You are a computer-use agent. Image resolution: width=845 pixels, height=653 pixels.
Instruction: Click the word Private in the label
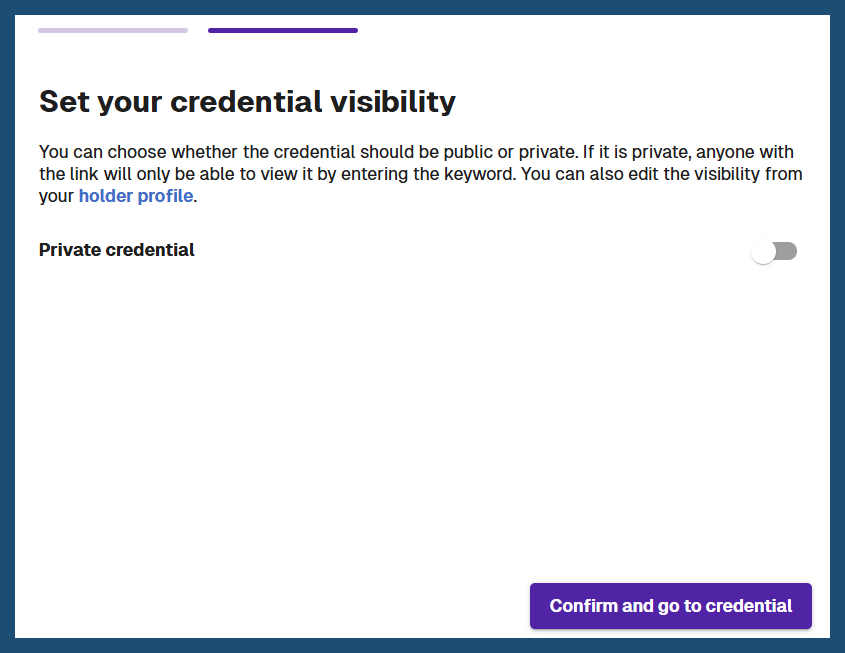coord(70,250)
